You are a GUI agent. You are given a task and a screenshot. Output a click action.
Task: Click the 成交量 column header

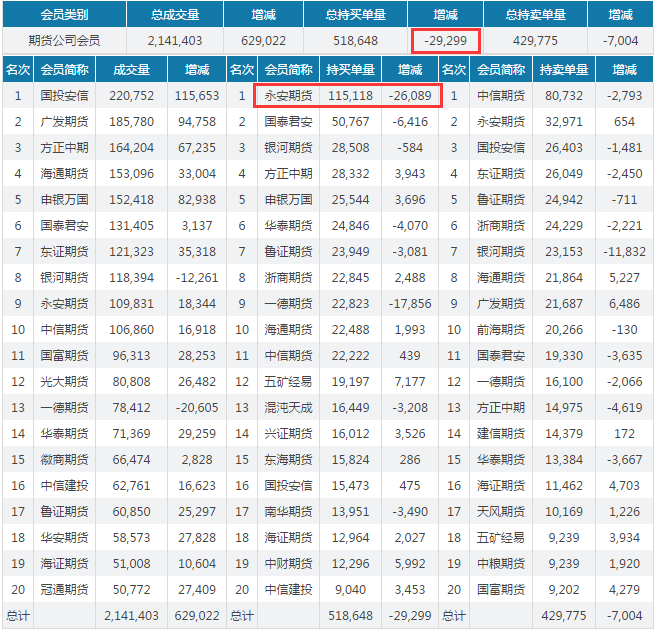point(131,69)
